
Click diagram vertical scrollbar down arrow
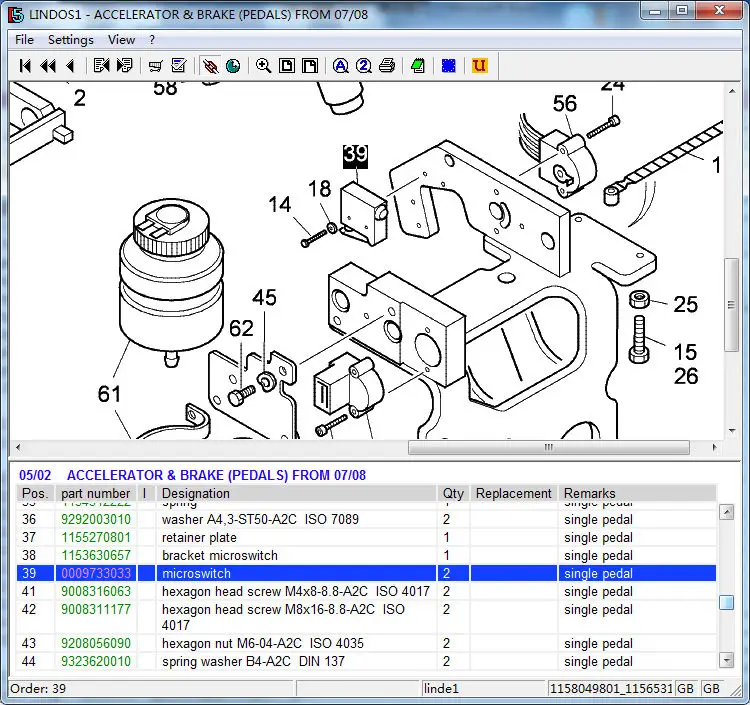tap(732, 431)
